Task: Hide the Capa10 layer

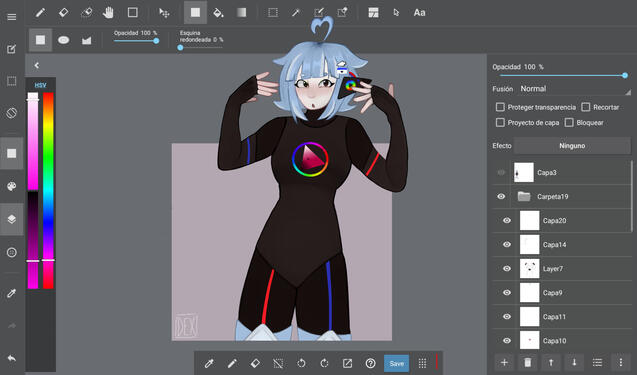Action: (x=507, y=340)
